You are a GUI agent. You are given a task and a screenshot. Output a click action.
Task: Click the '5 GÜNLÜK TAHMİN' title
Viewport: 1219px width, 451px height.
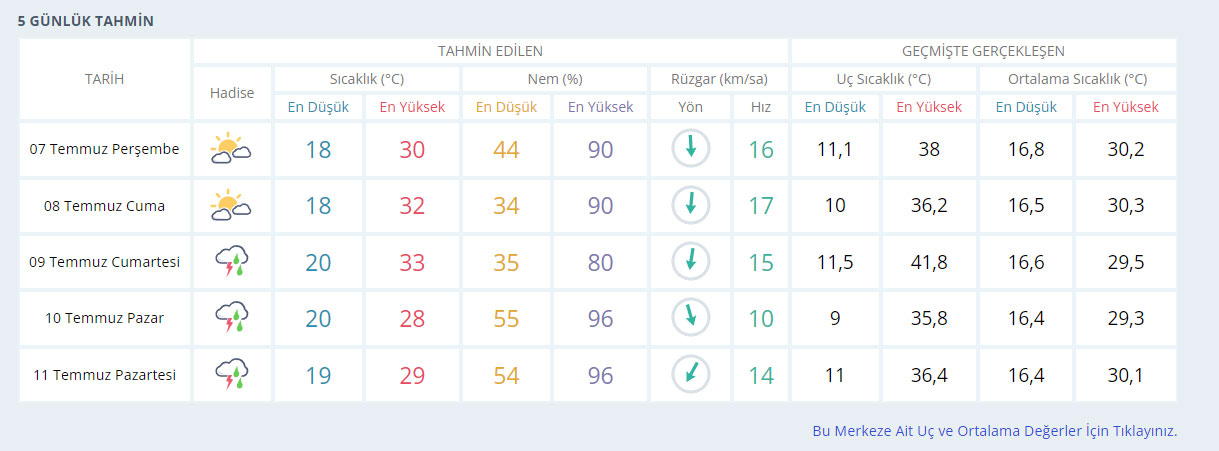[x=86, y=20]
